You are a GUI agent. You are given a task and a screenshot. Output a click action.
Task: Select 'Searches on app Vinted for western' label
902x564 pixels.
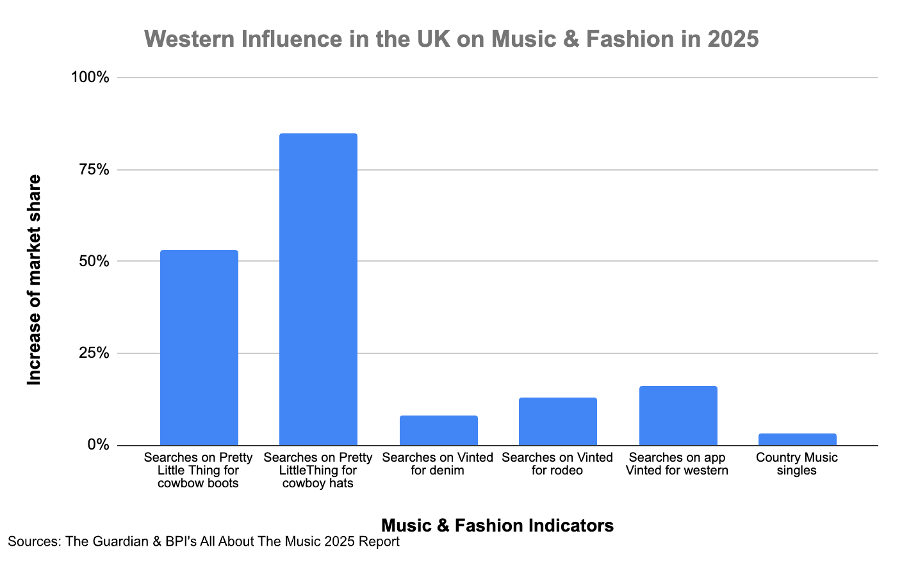(677, 464)
